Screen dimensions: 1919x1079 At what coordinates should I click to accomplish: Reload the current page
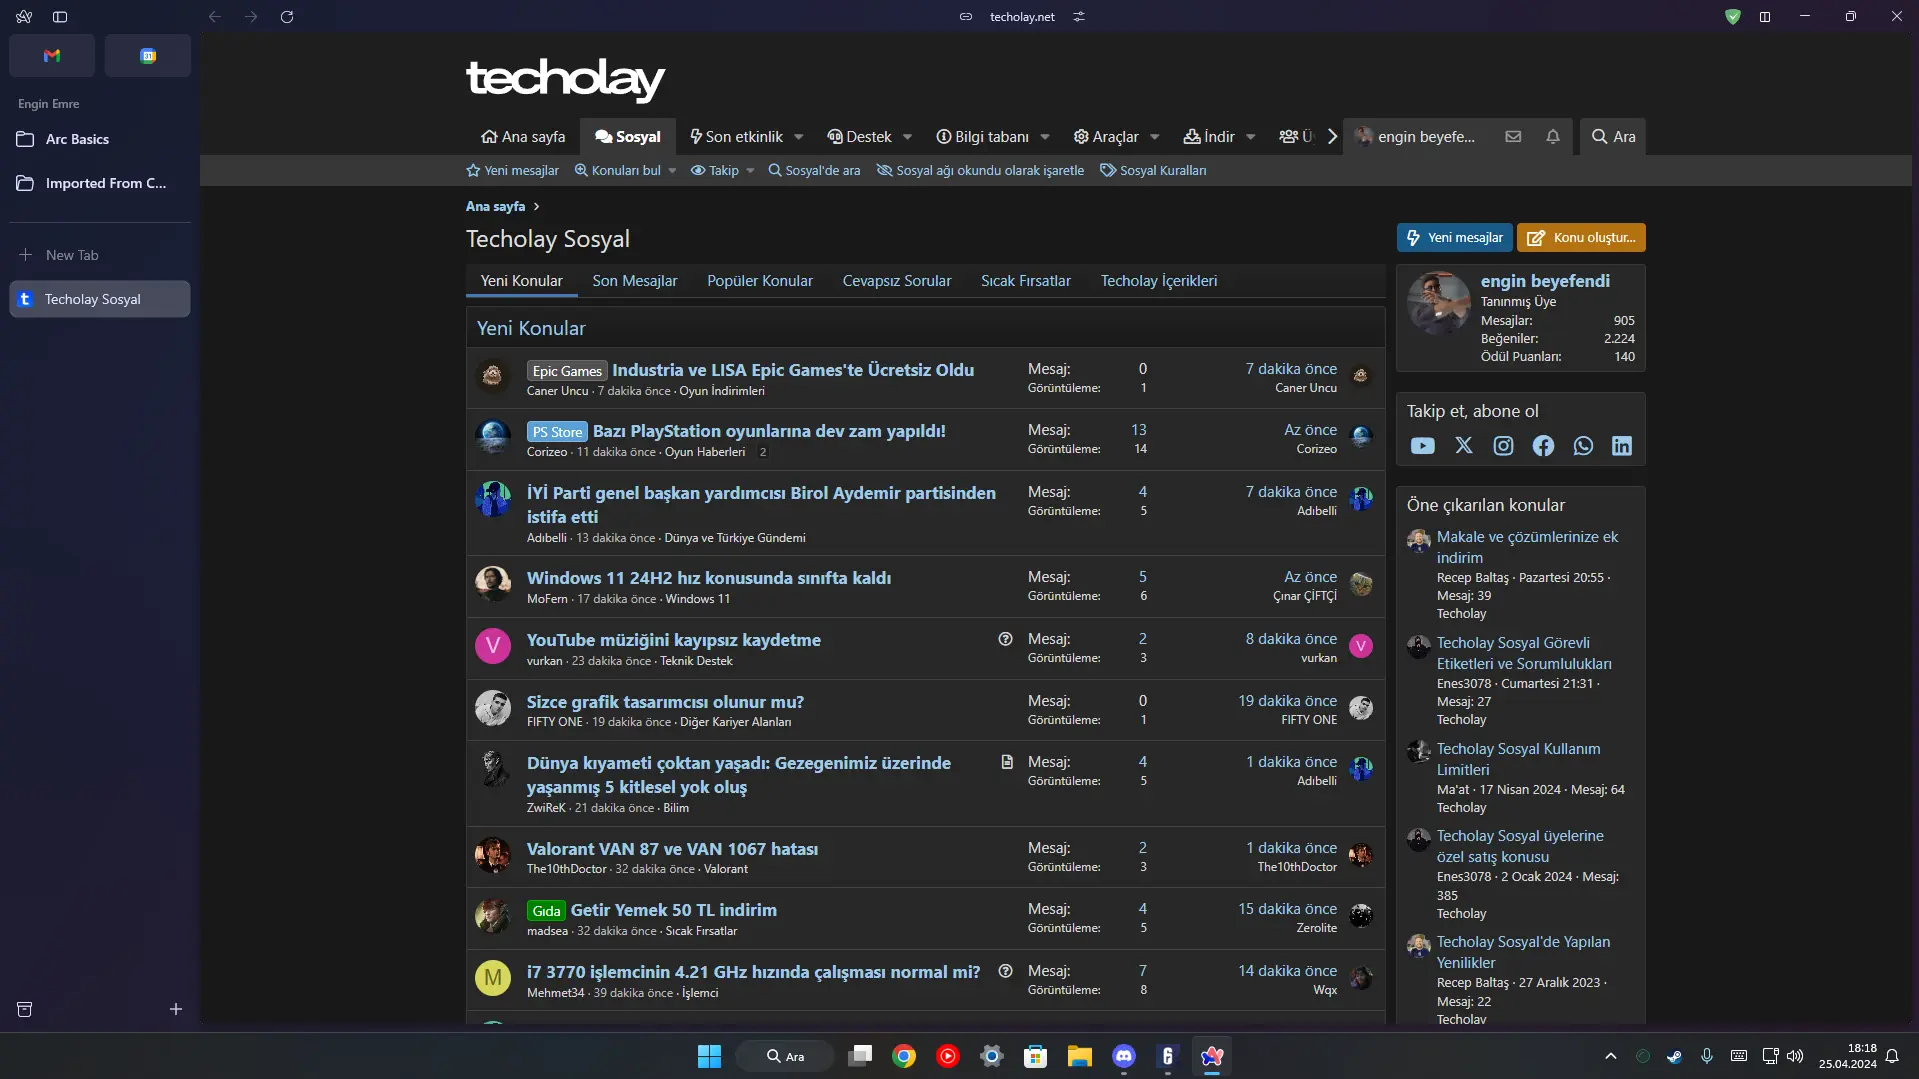(x=287, y=17)
